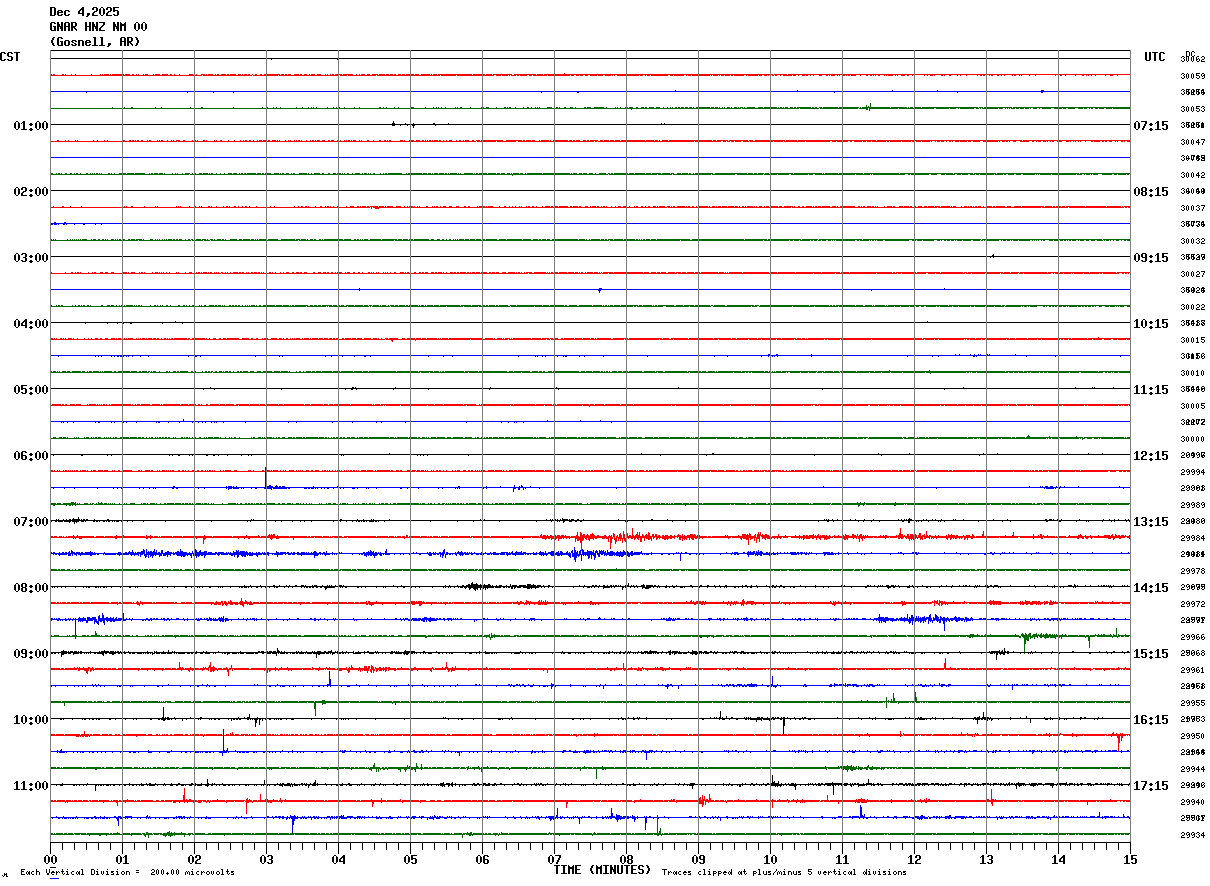Click minute 14 on the time axis
This screenshot has width=1210, height=886.
coord(1058,859)
